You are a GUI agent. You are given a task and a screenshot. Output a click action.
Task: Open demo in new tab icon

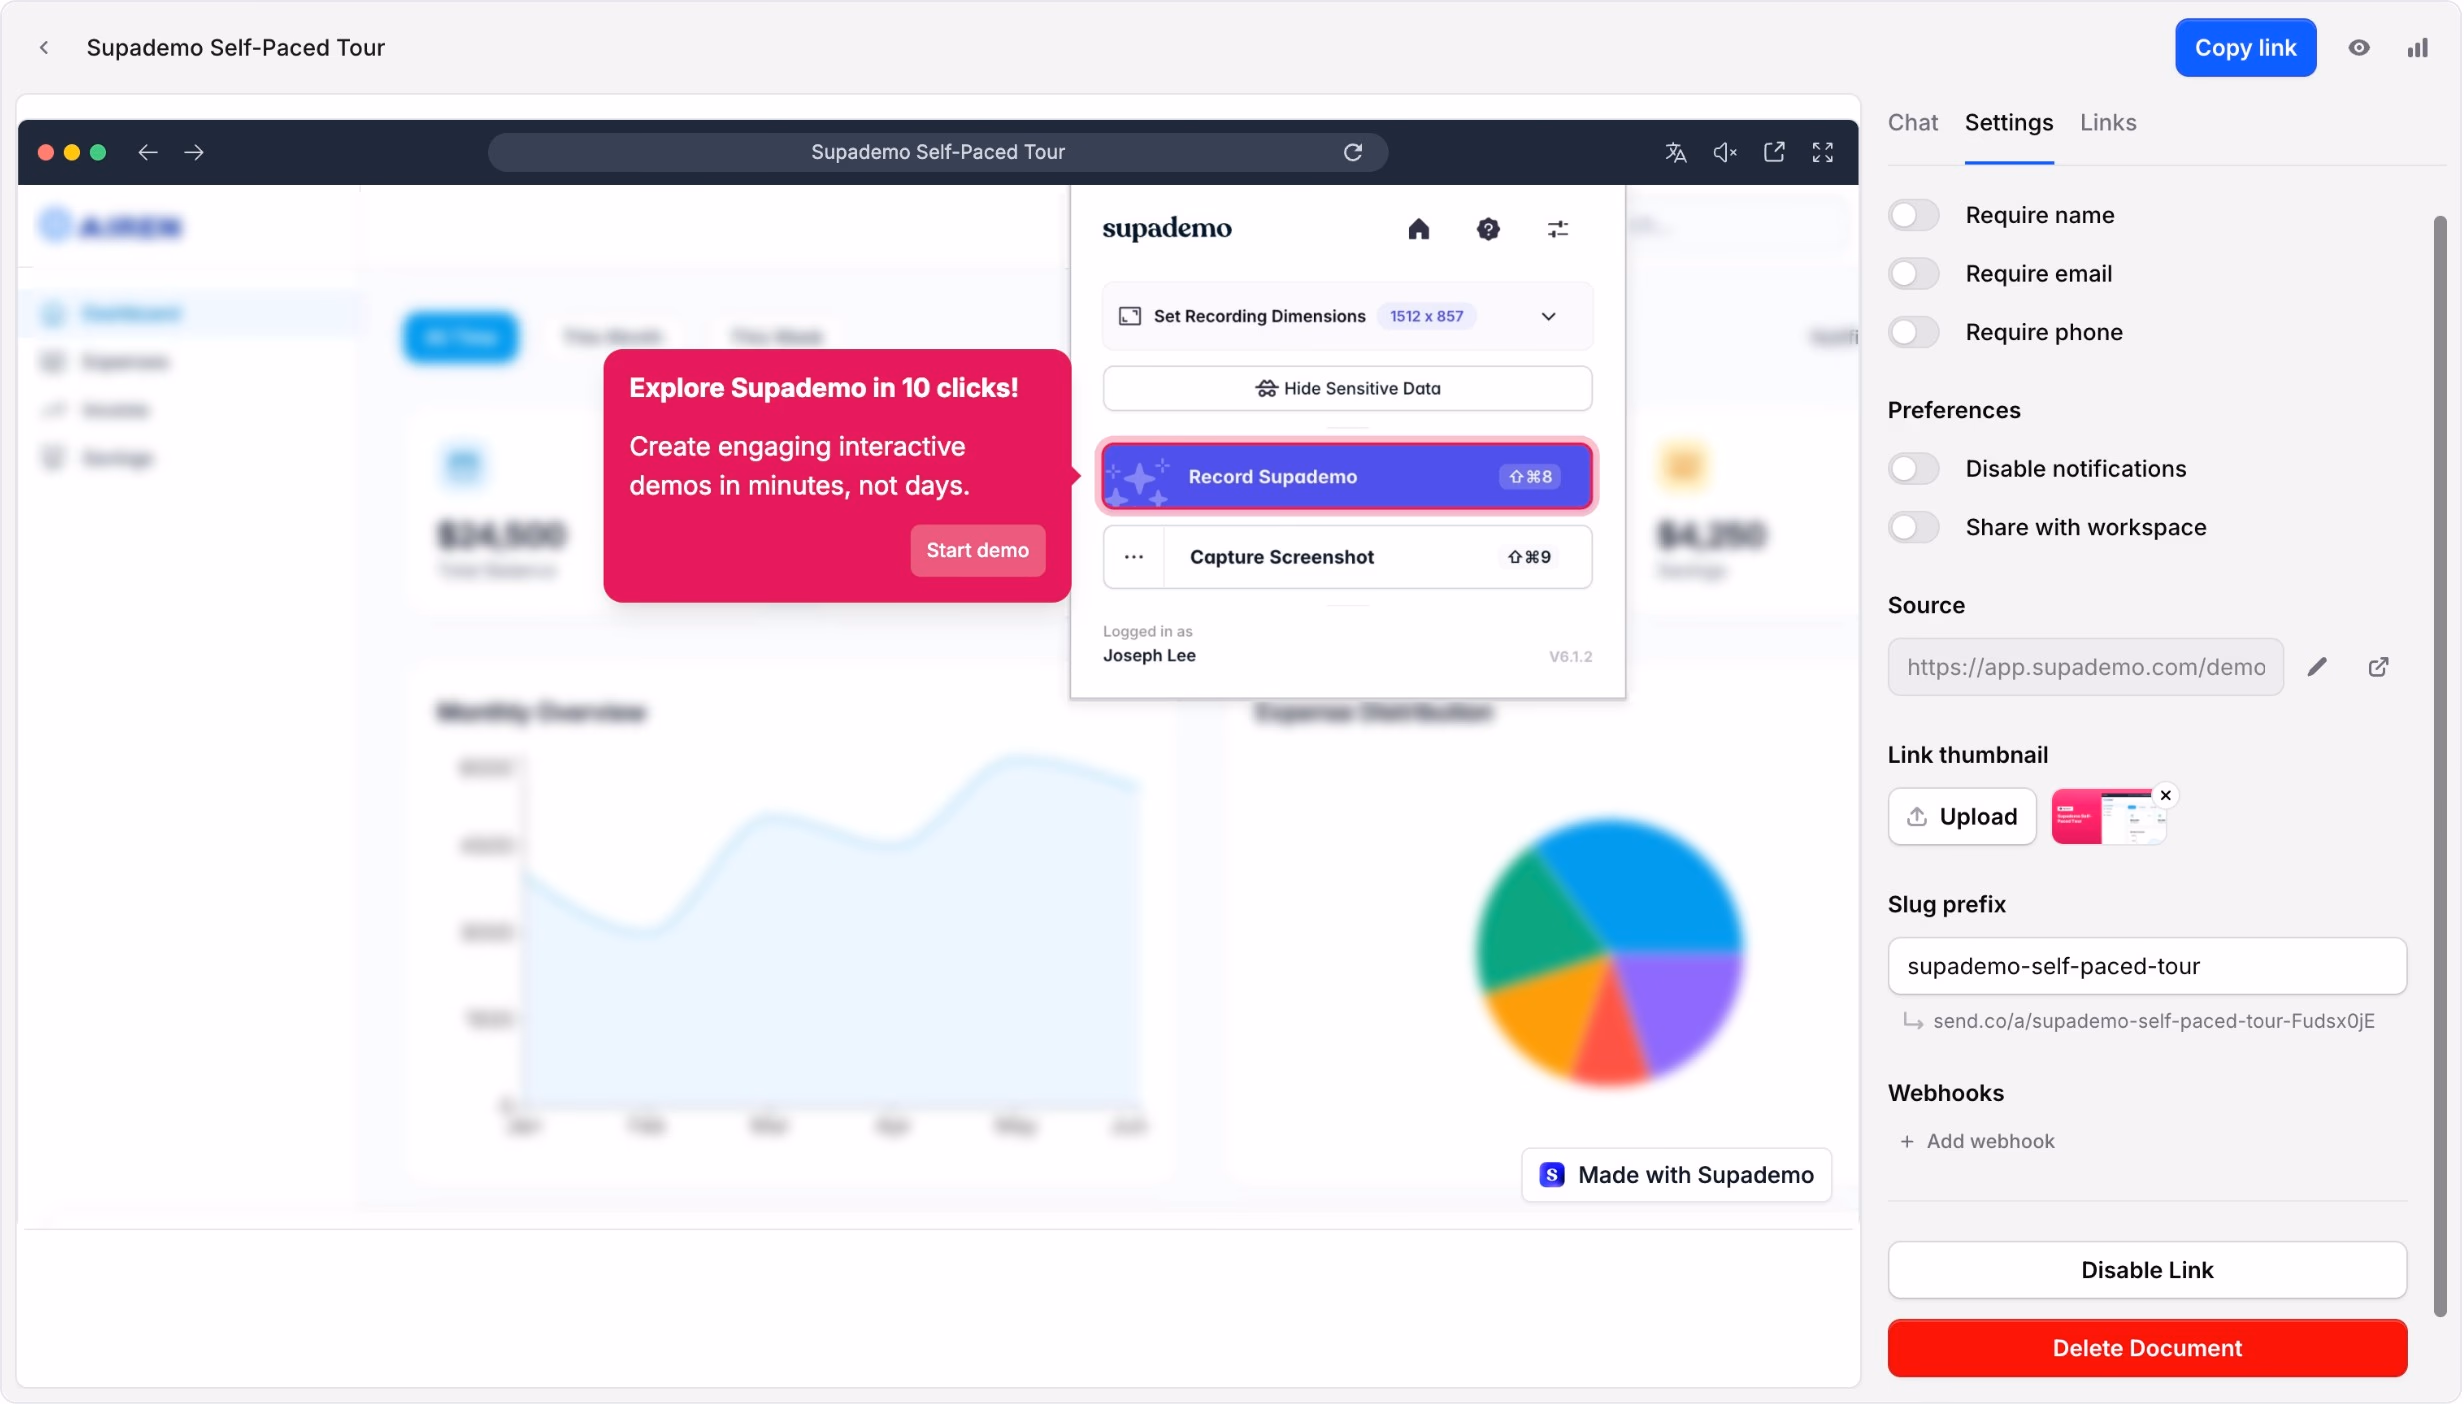[x=1774, y=152]
